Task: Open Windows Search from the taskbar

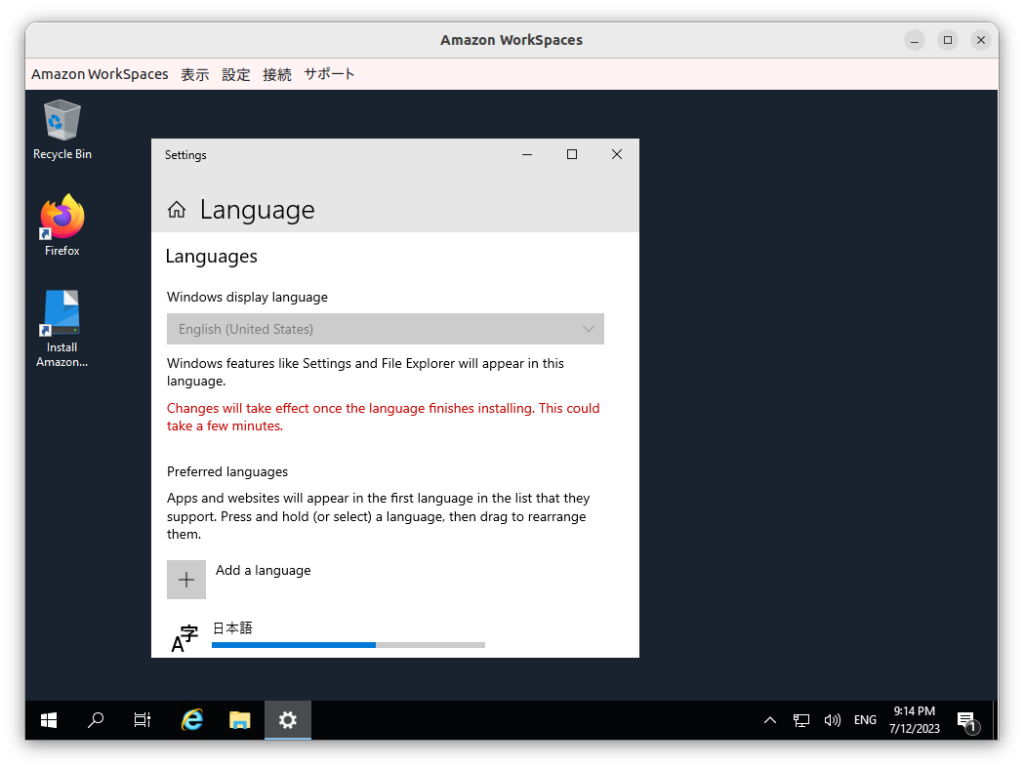Action: click(x=96, y=719)
